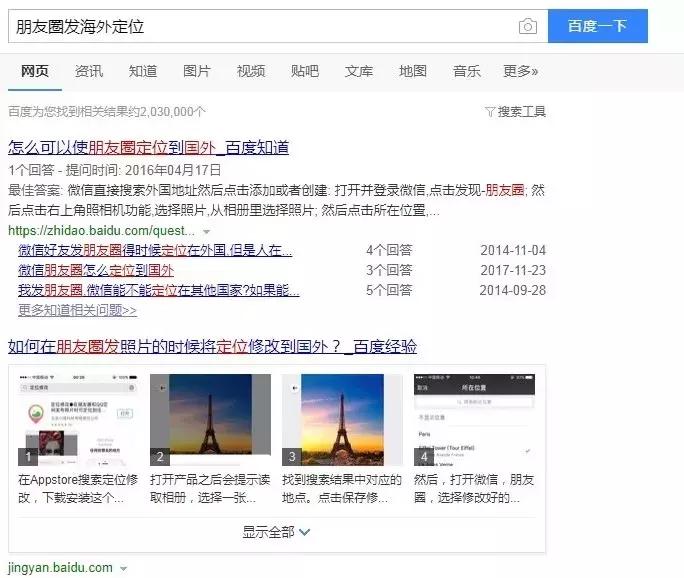Switch to the 地图 tab

(413, 71)
